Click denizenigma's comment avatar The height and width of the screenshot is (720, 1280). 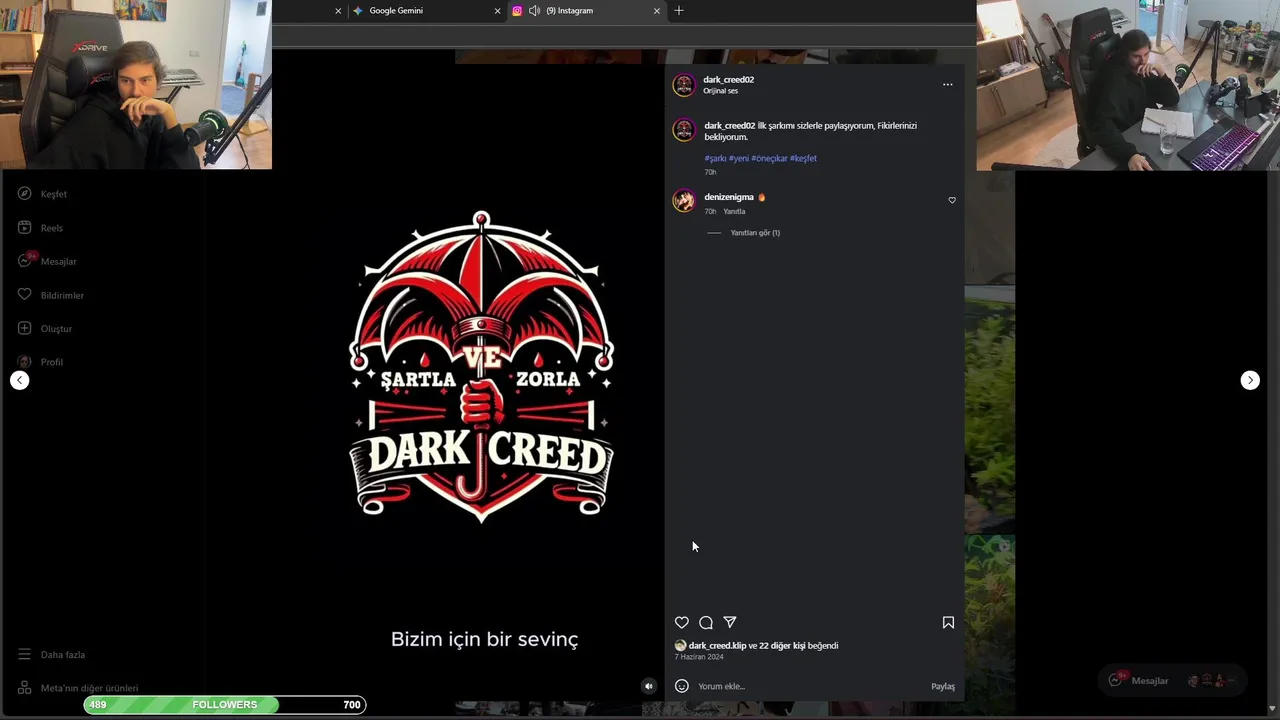[684, 201]
